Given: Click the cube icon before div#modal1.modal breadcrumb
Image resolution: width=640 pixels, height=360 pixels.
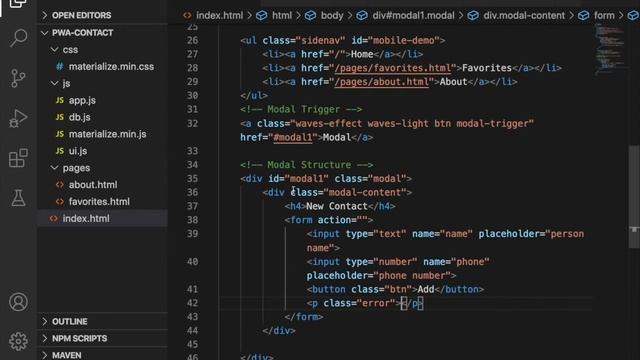Looking at the screenshot, I should 362,16.
